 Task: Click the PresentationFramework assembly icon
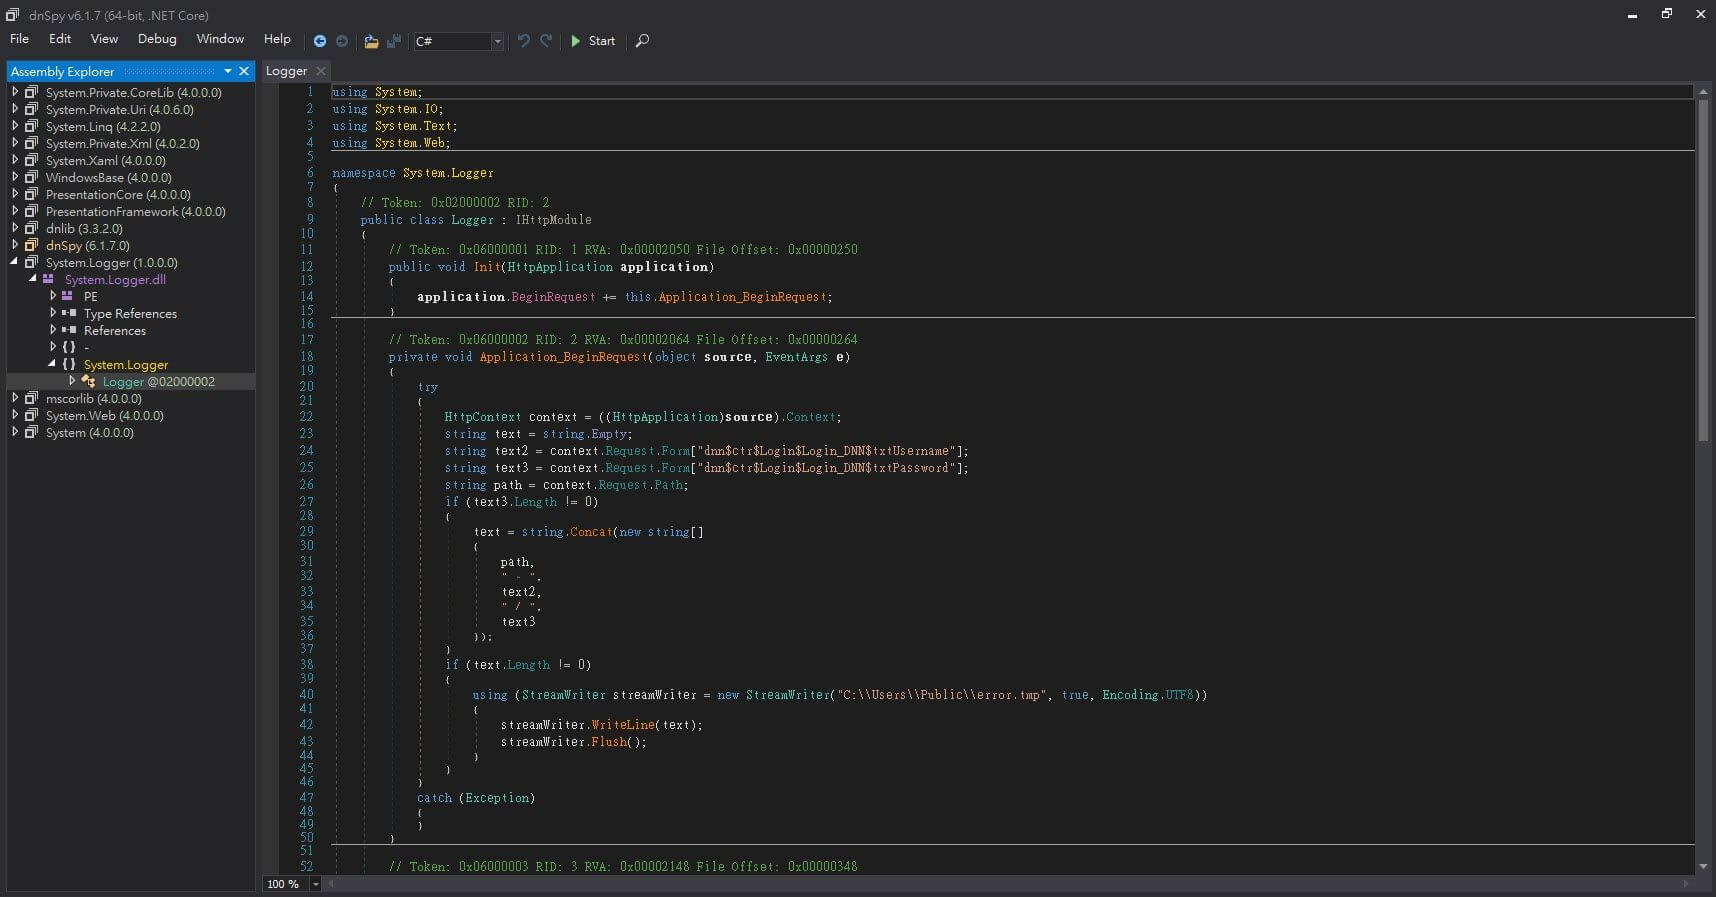tap(31, 211)
